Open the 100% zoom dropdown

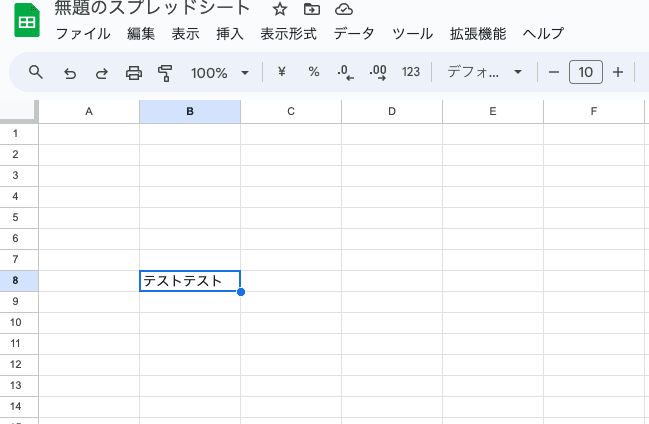[220, 72]
